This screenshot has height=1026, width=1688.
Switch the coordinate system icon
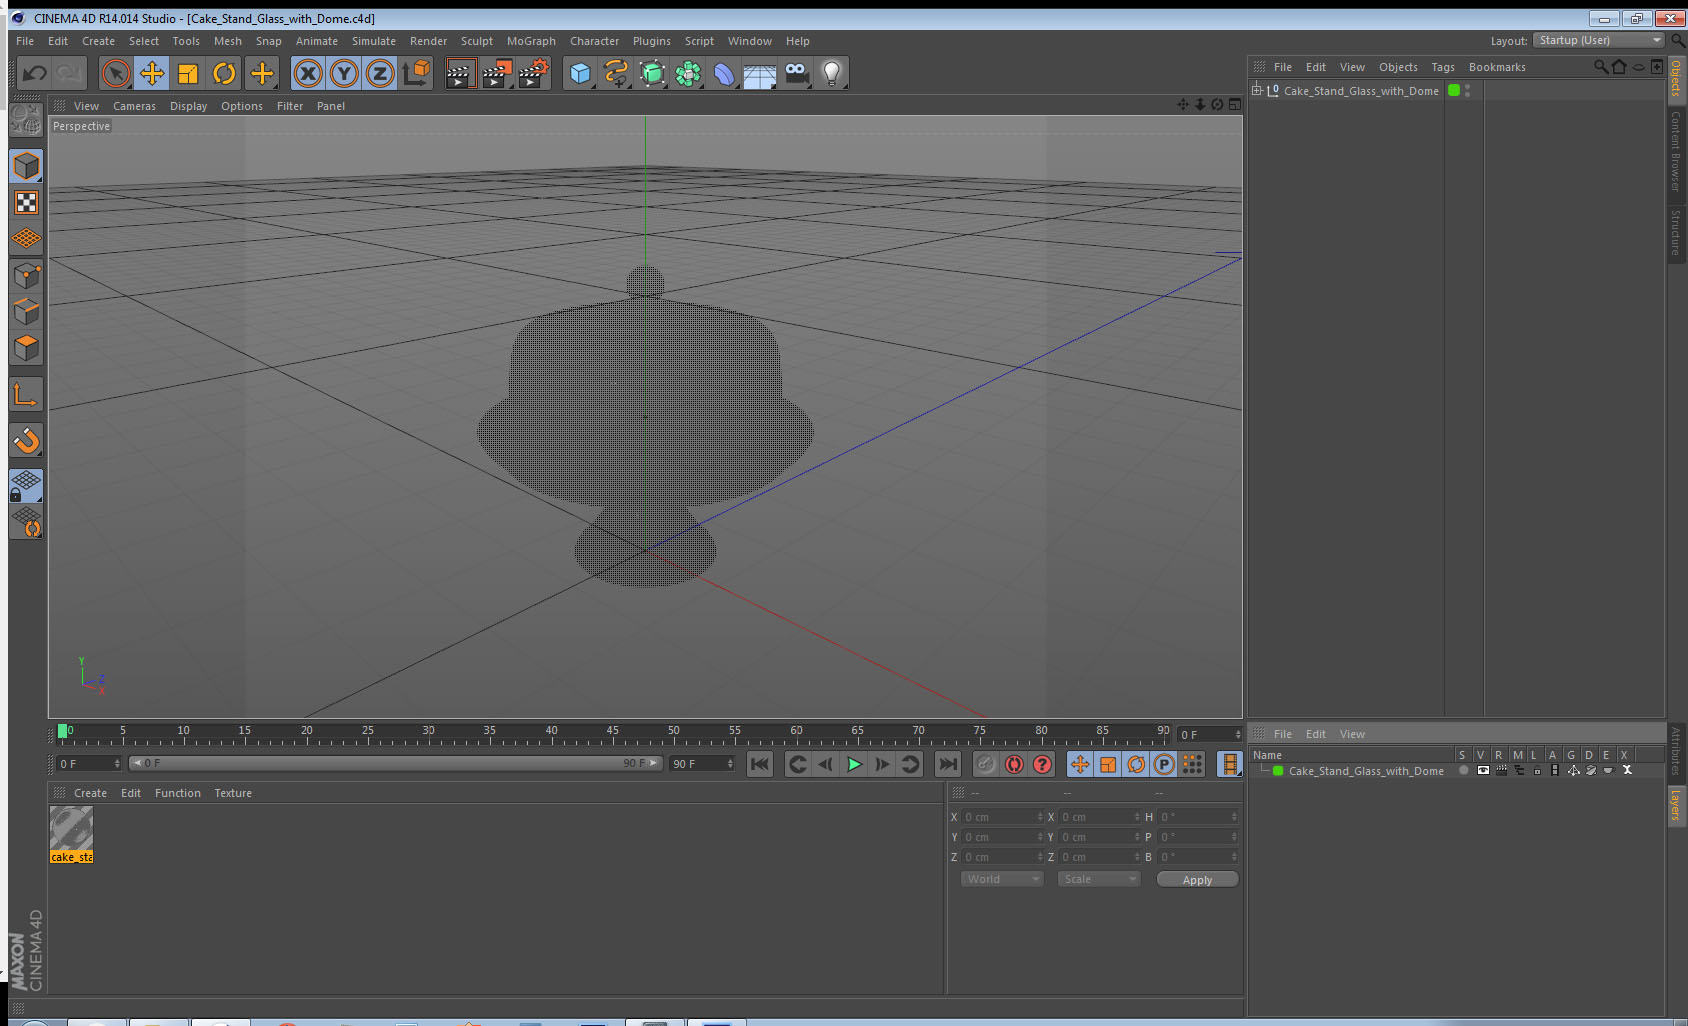coord(416,73)
